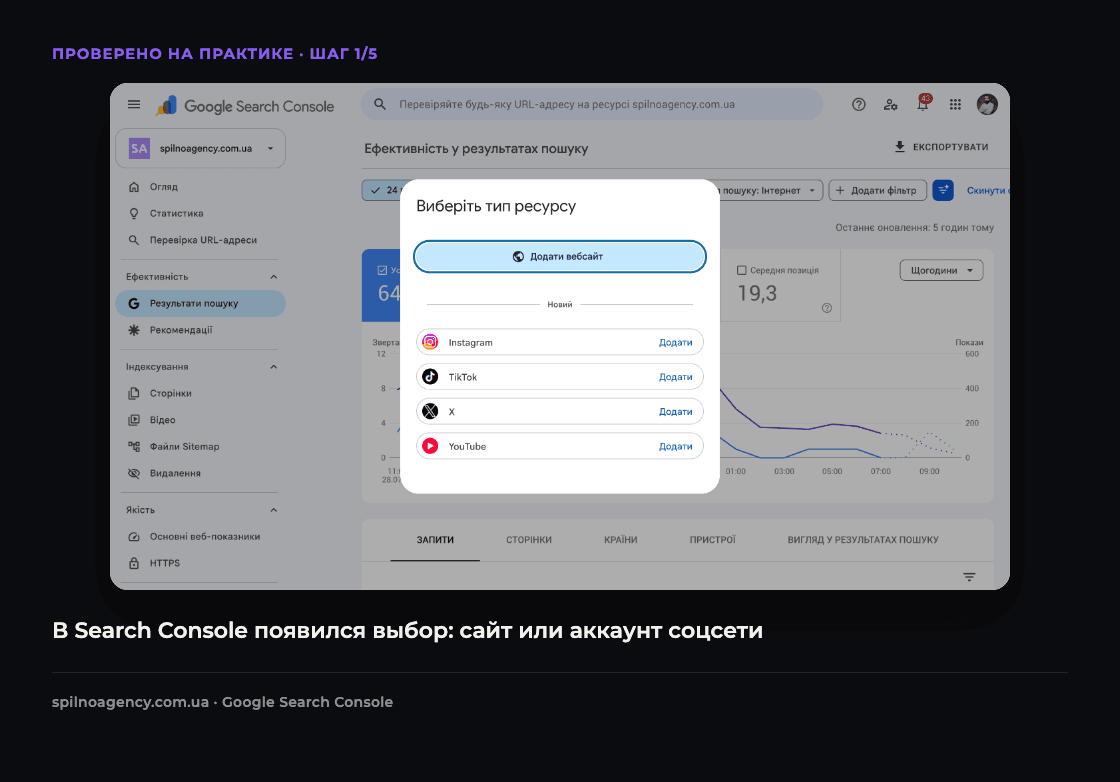The height and width of the screenshot is (782, 1120).
Task: Open Основні веб-показники in sidebar
Action: (200, 536)
